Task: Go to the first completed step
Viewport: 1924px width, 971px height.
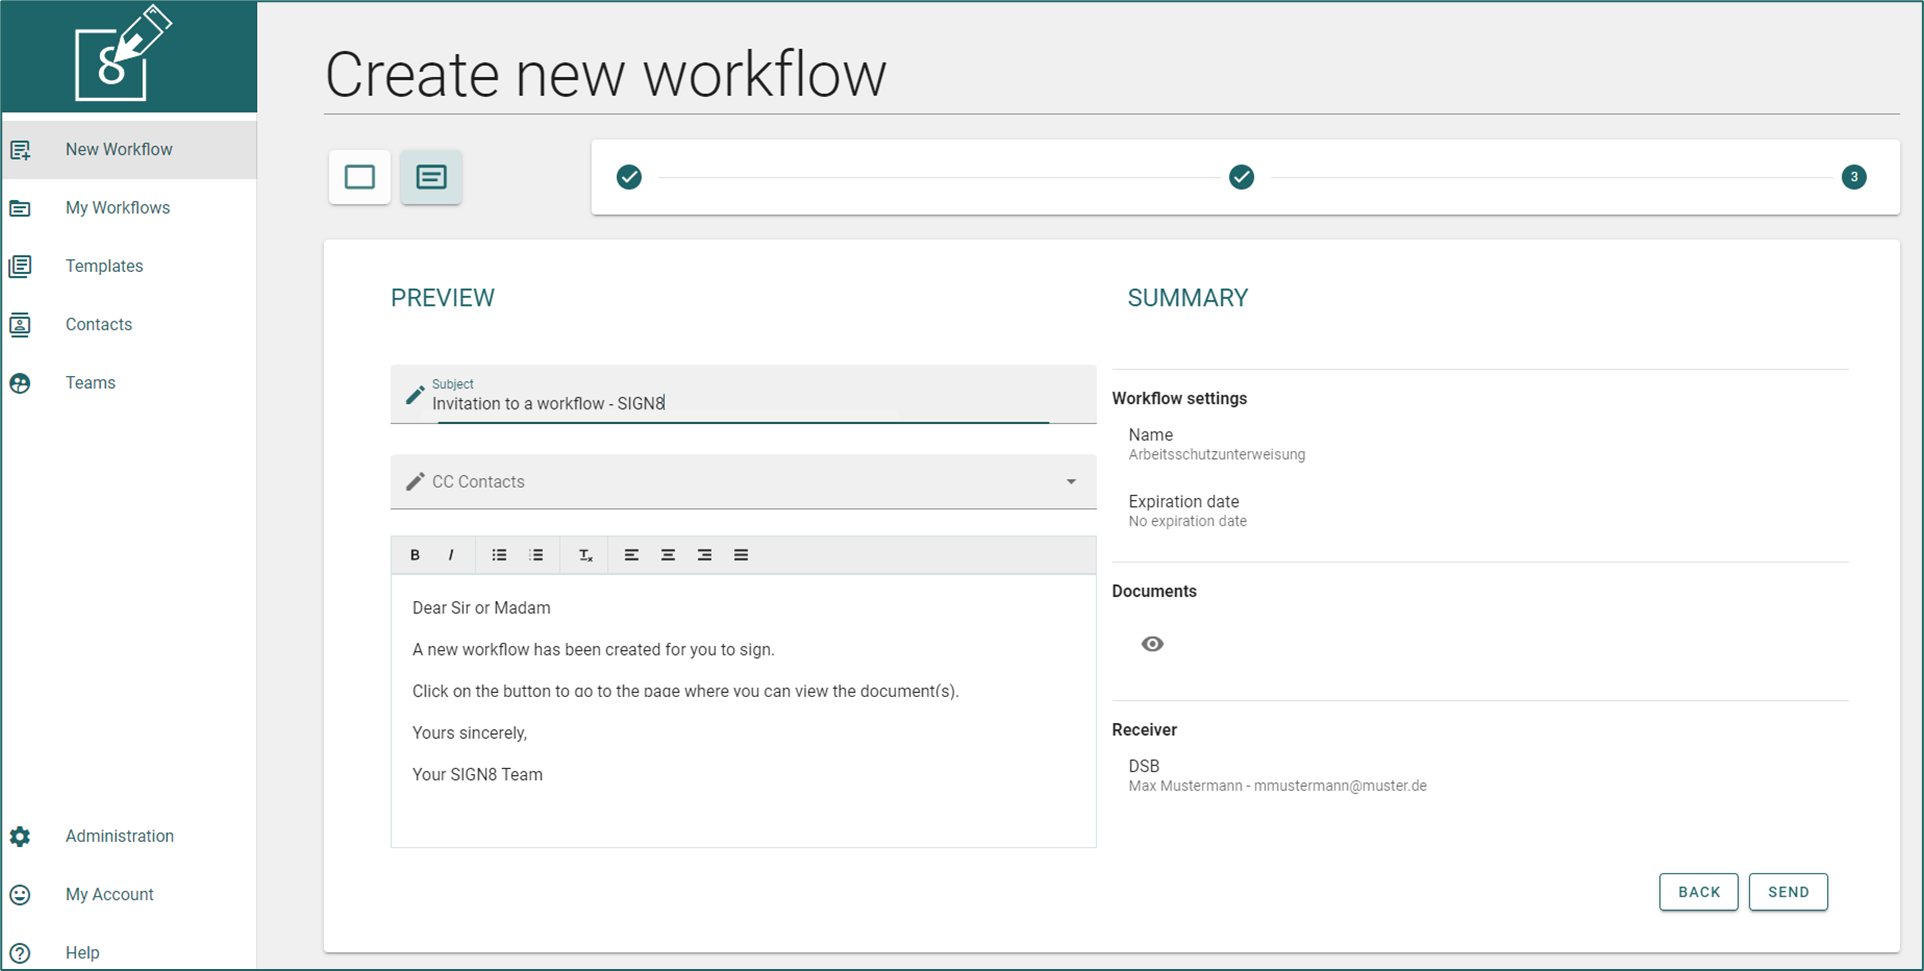Action: tap(629, 177)
